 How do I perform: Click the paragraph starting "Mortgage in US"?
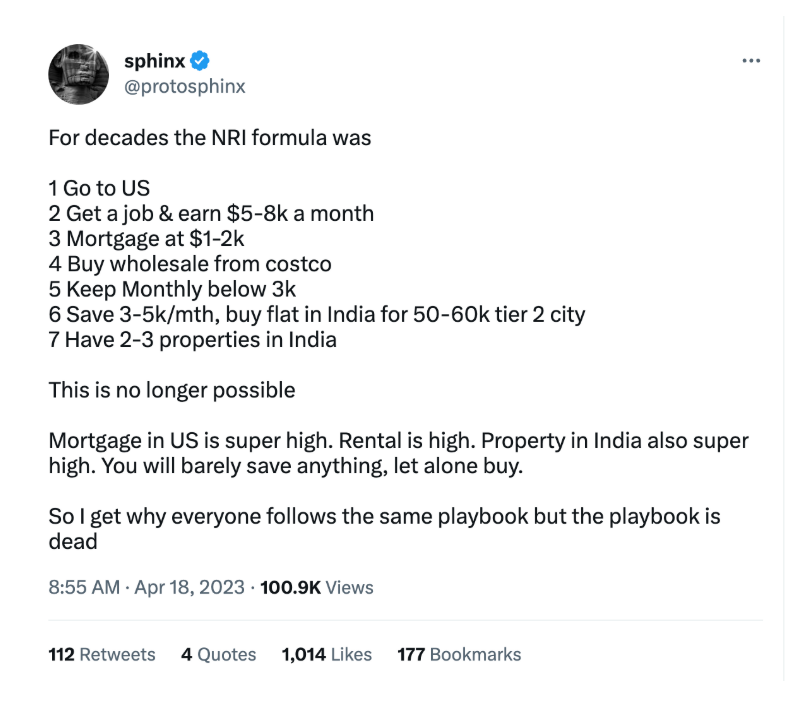click(398, 453)
